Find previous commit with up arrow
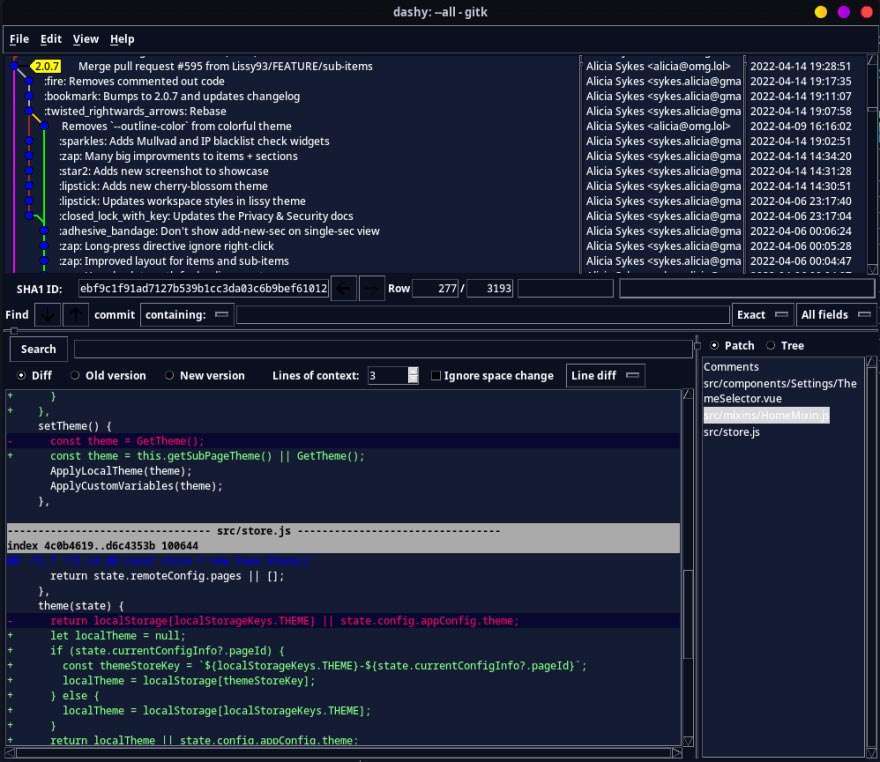Image resolution: width=880 pixels, height=762 pixels. point(75,315)
